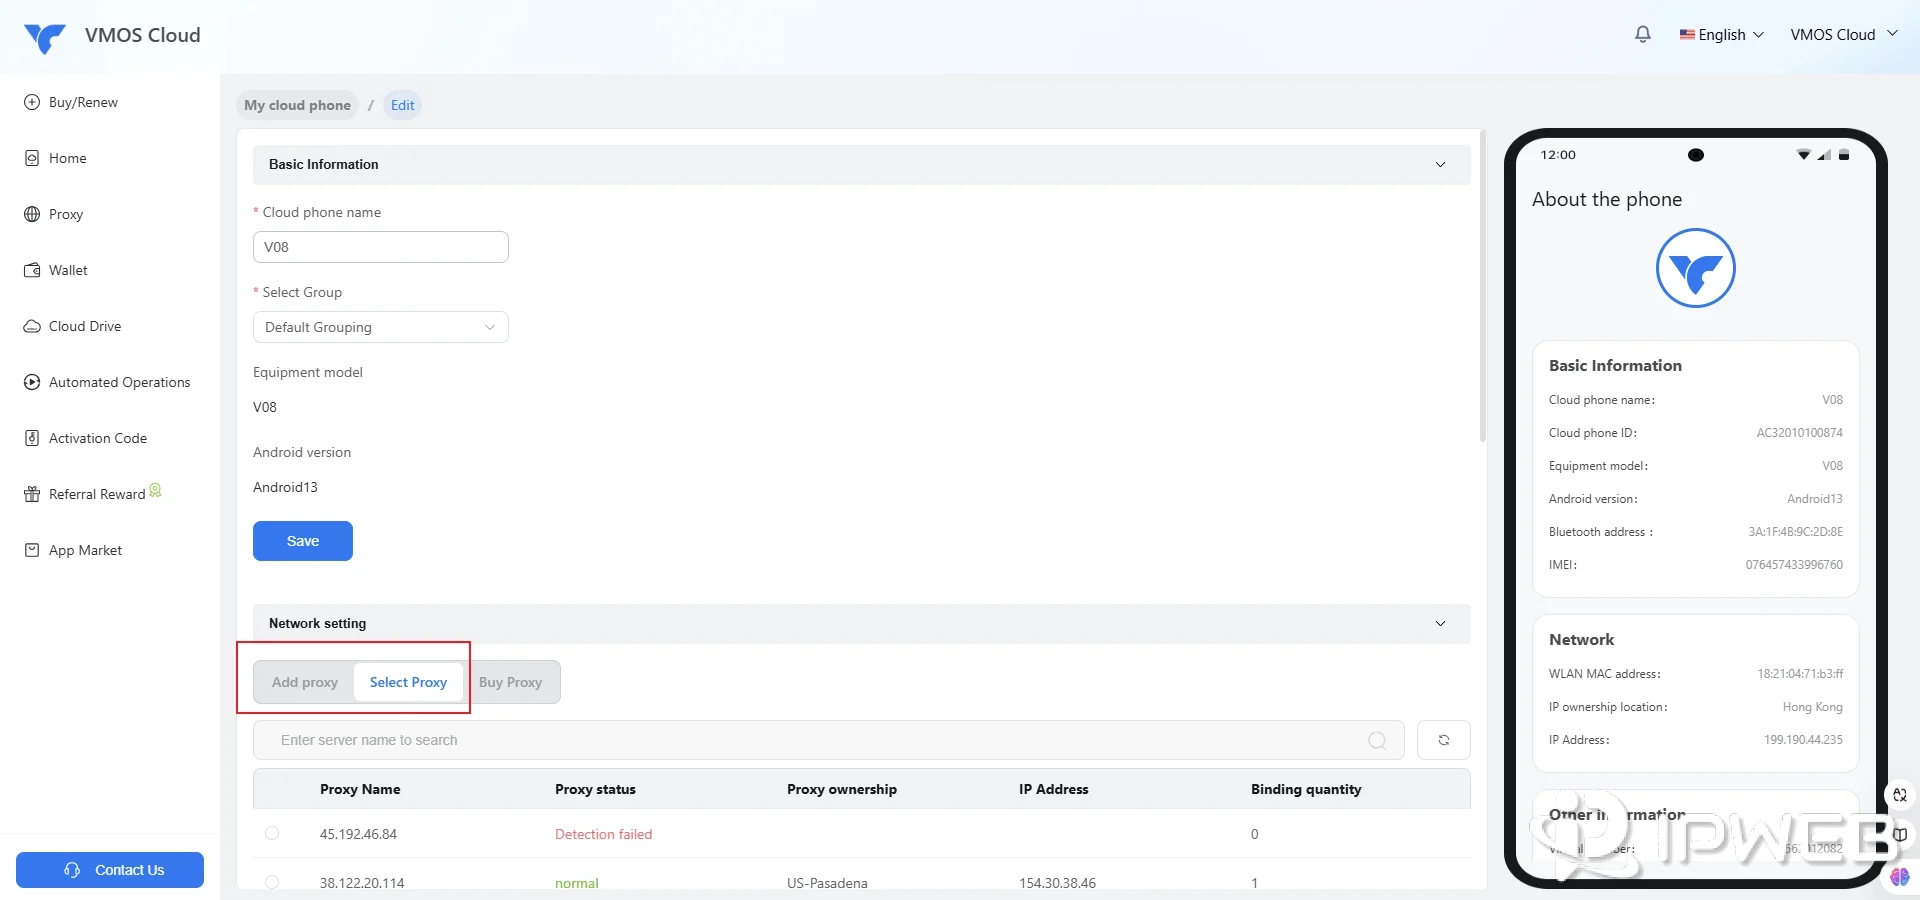Switch to the Buy Proxy tab
The image size is (1920, 900).
click(510, 682)
